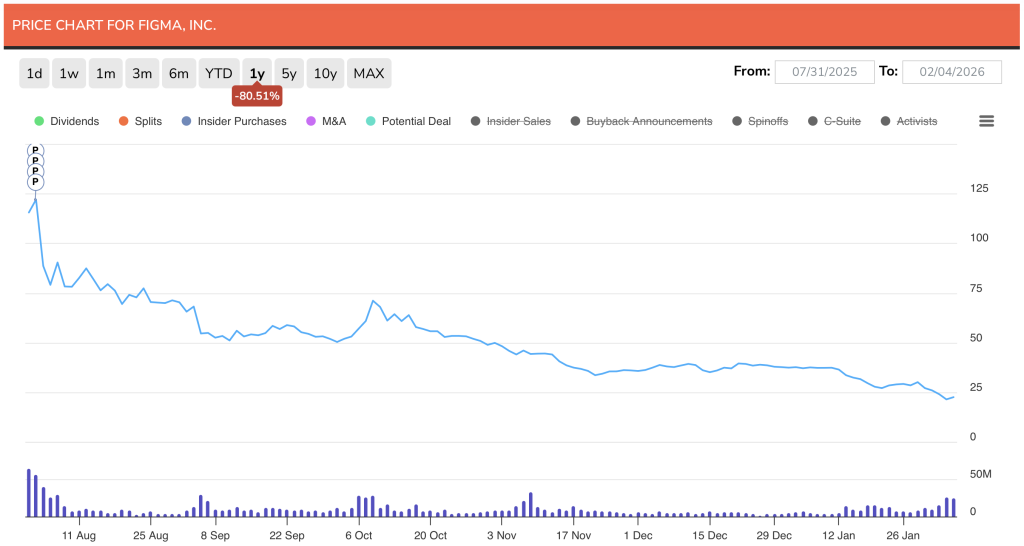Click the purple M&A color dot

tap(311, 121)
